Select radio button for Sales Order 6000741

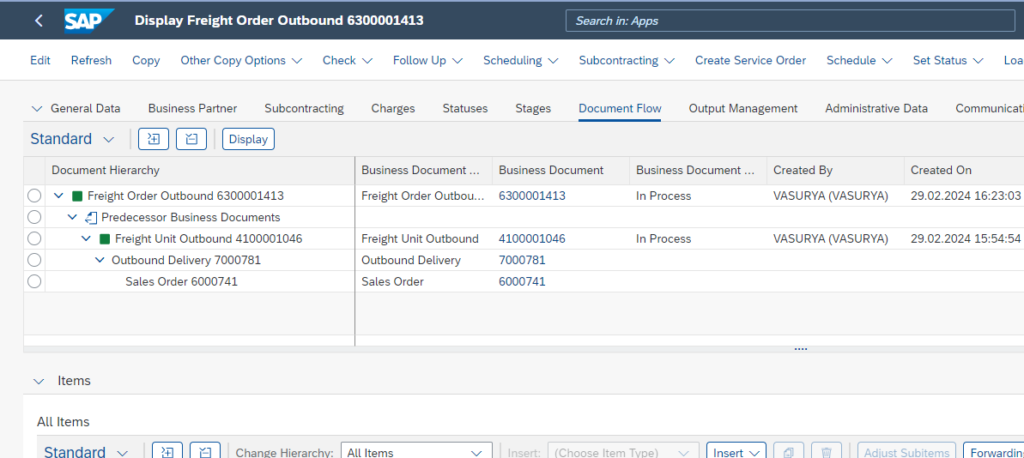point(35,282)
